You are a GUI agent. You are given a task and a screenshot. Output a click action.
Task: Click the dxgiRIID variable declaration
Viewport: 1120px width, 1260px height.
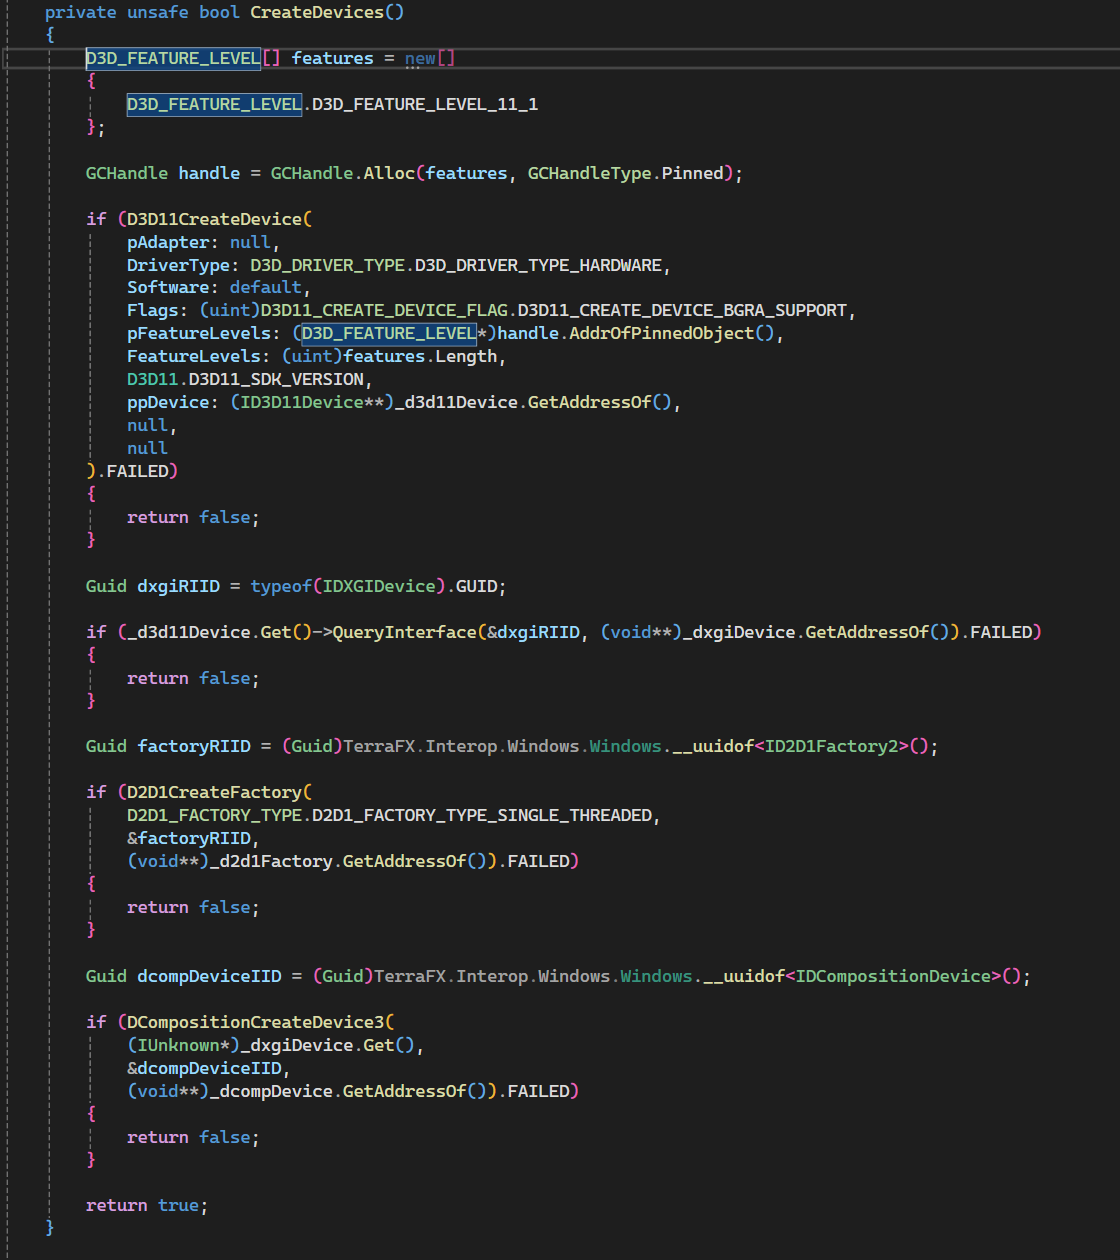pyautogui.click(x=178, y=586)
